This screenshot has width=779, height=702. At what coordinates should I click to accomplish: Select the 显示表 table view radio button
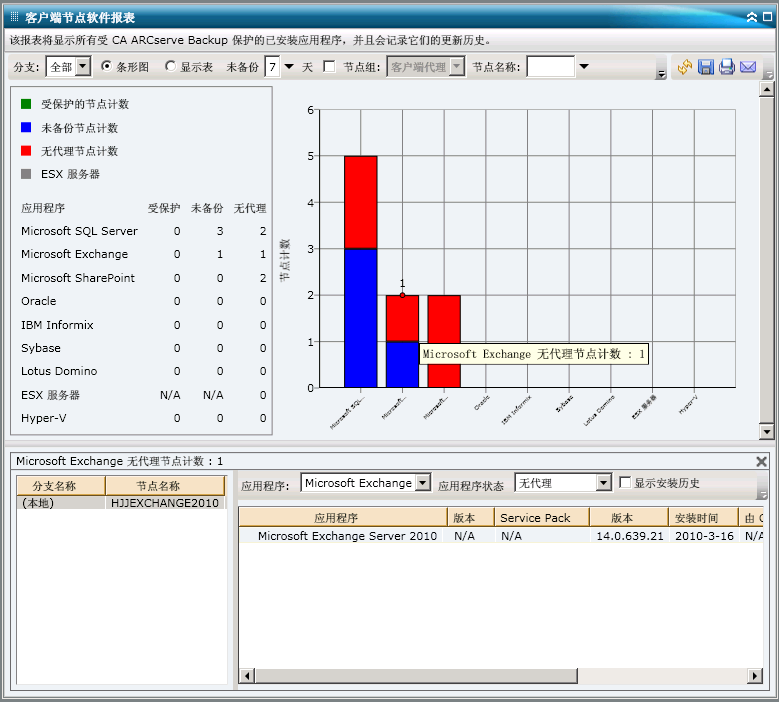point(170,66)
